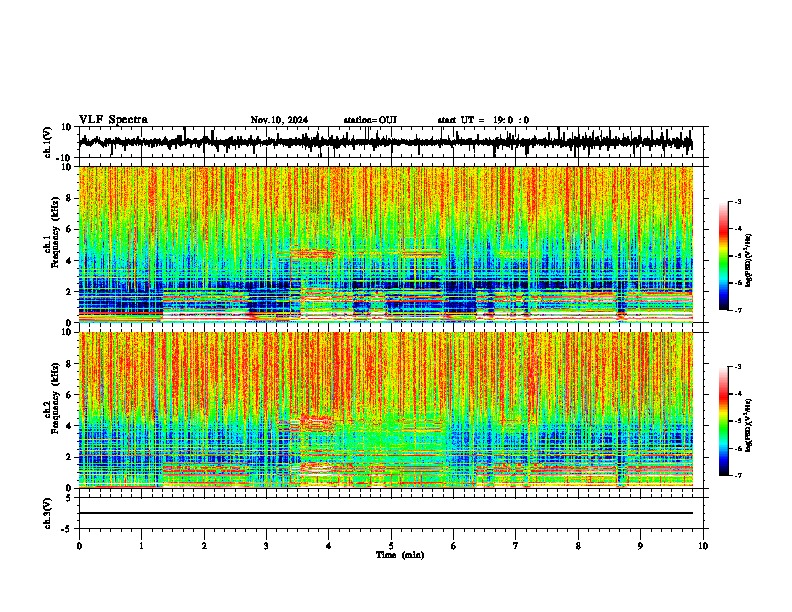The width and height of the screenshot is (792, 612).
Task: Click the "1" tick on the Time axis
Action: point(141,546)
